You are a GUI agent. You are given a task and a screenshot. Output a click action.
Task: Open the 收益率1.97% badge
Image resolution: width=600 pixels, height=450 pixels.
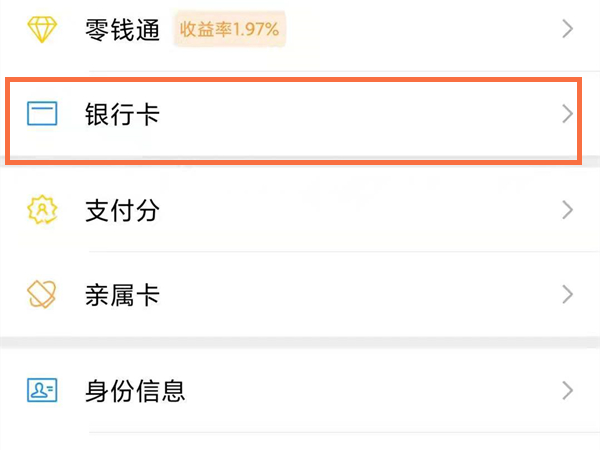pos(230,30)
